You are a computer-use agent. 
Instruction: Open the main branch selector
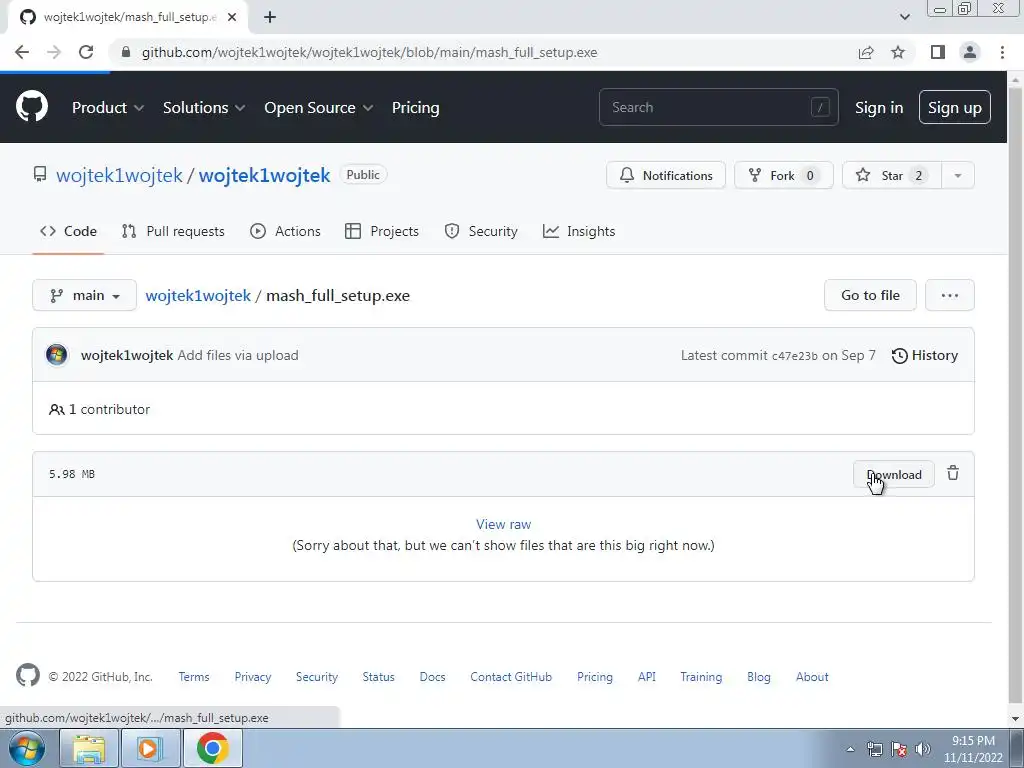(84, 295)
